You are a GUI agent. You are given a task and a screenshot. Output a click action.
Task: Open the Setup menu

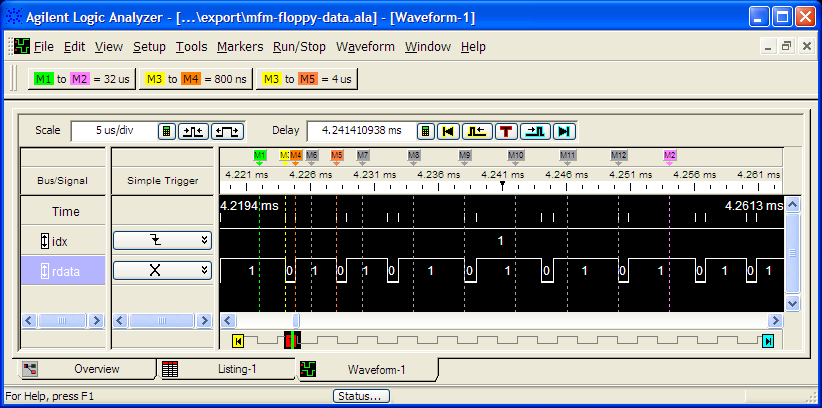pyautogui.click(x=149, y=47)
